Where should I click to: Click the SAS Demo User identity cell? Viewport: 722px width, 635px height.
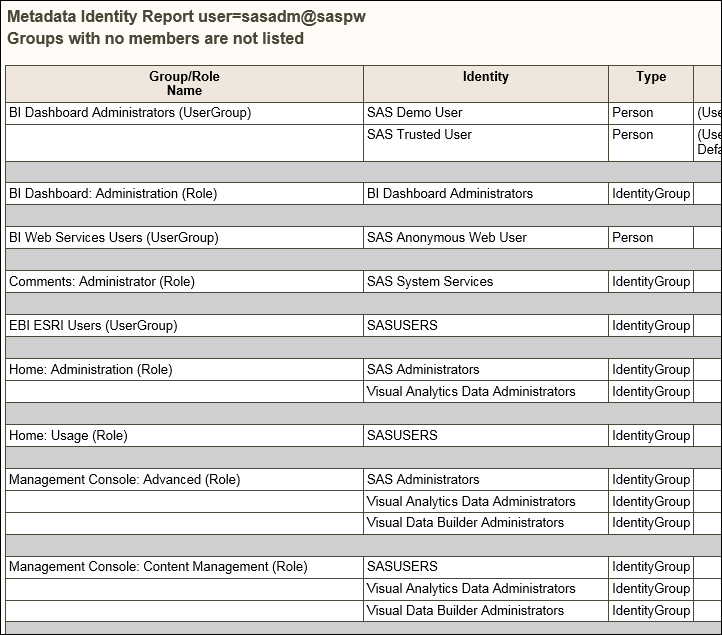pyautogui.click(x=414, y=113)
